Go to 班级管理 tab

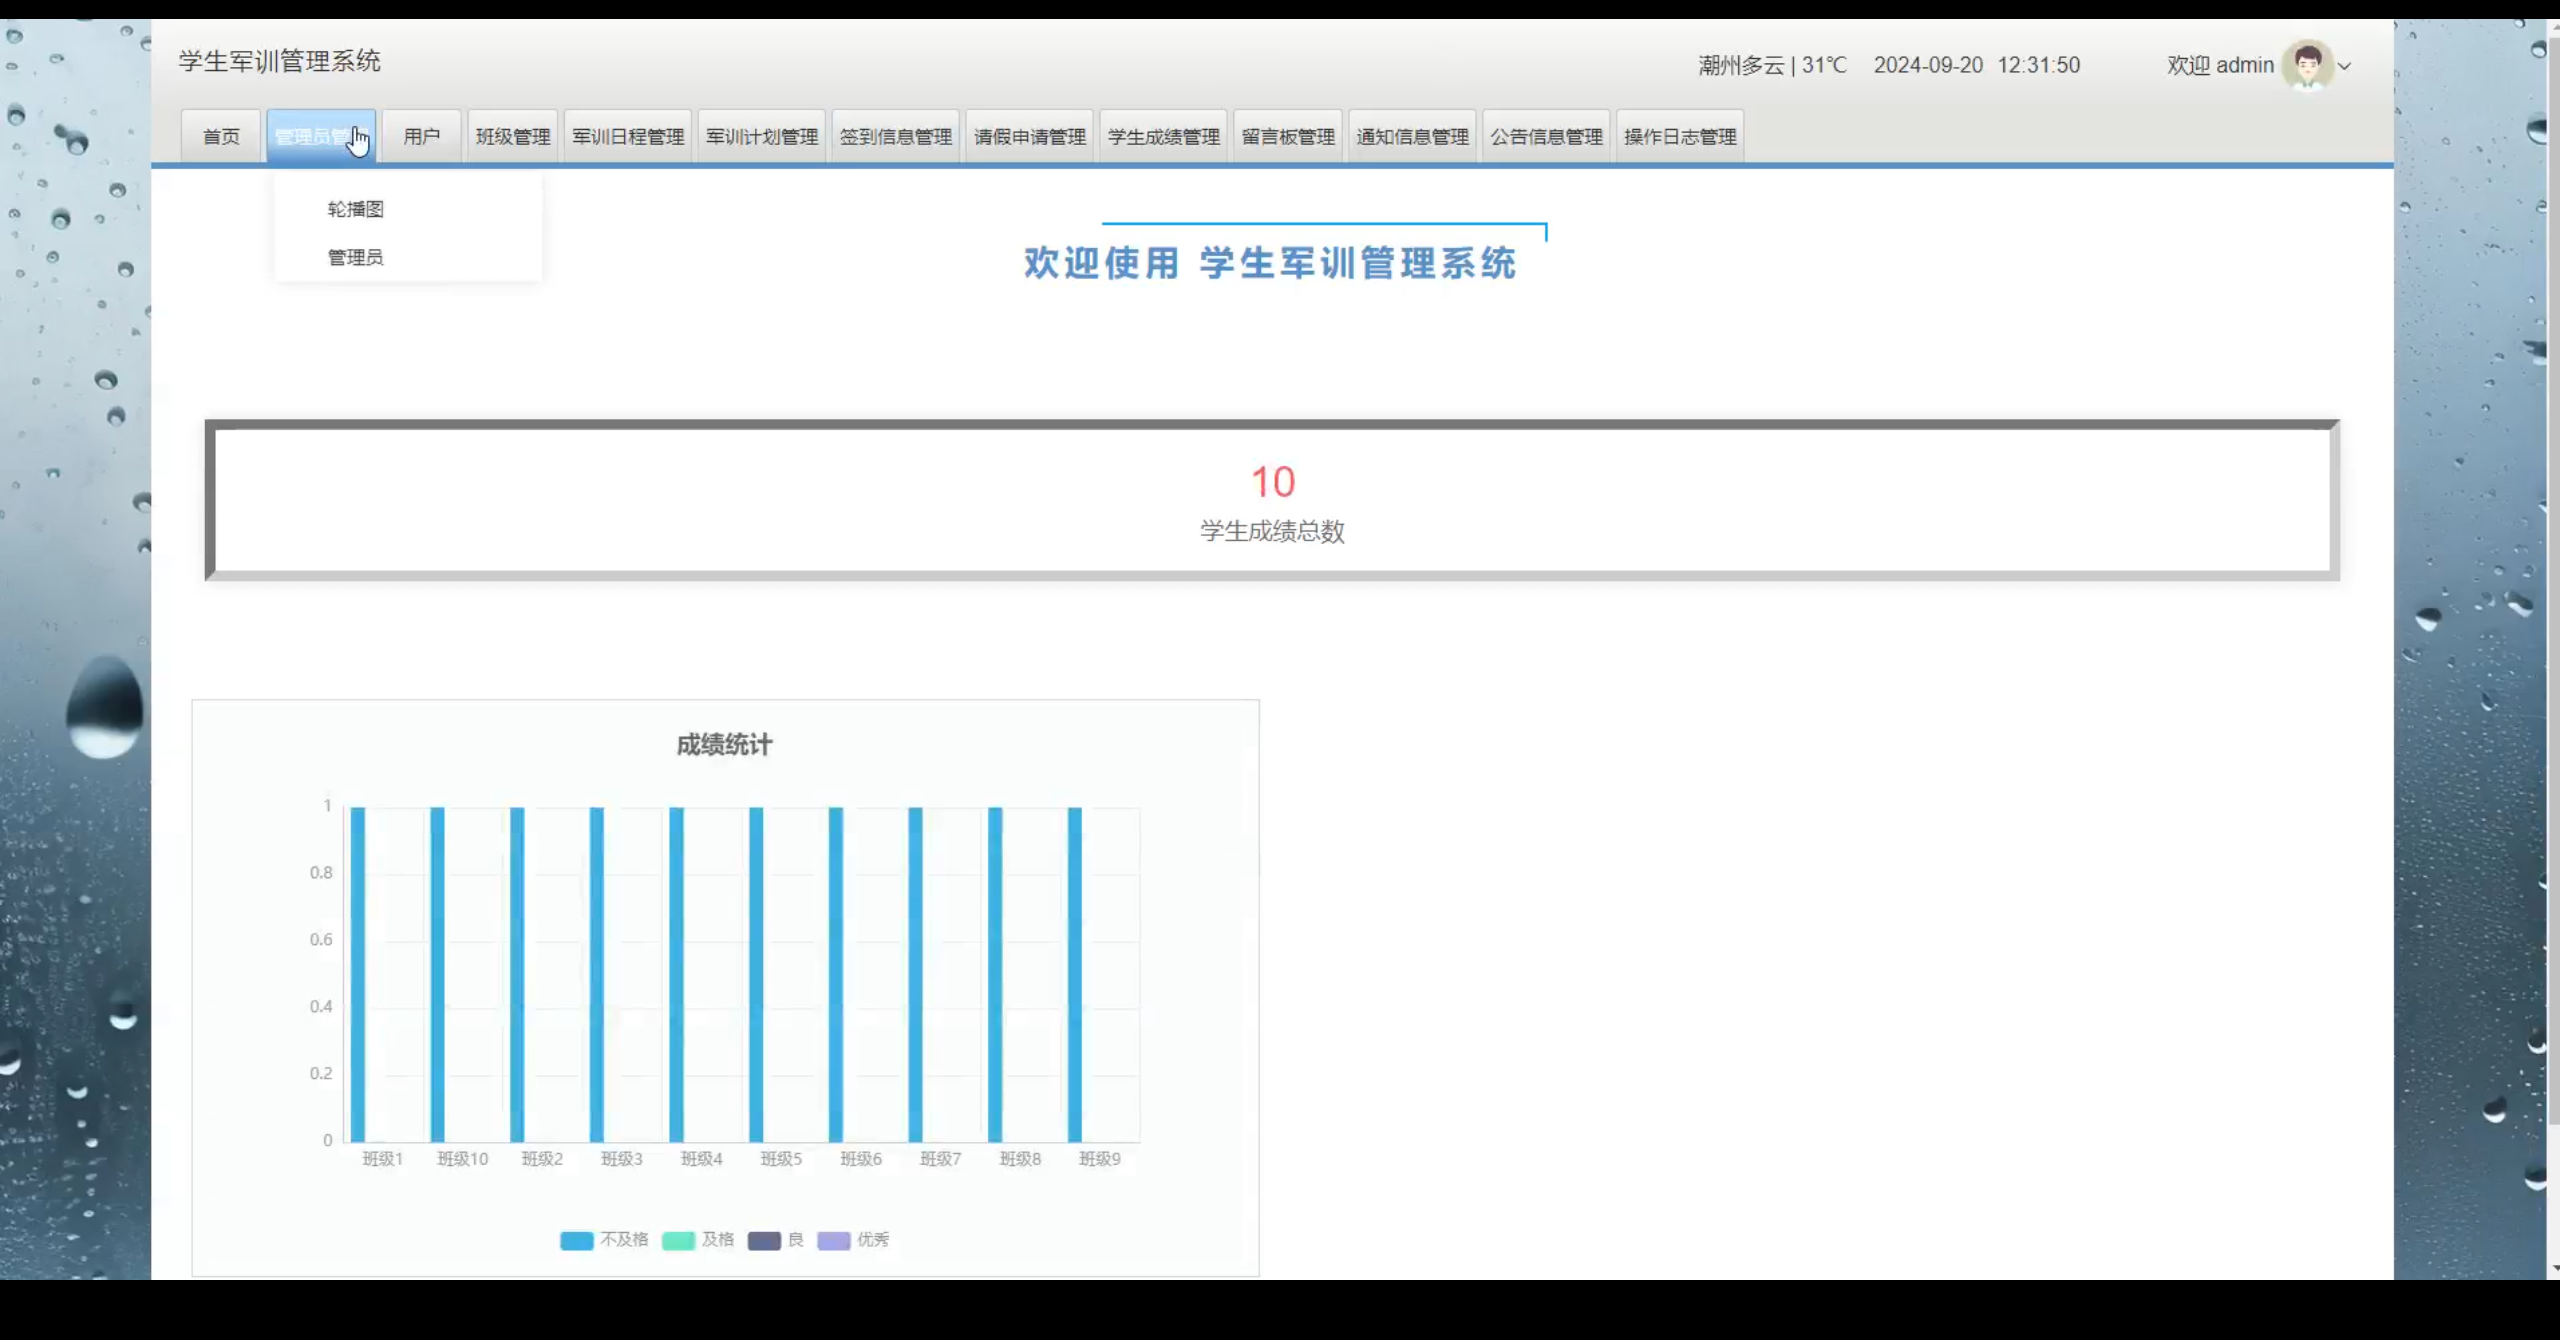(x=513, y=137)
